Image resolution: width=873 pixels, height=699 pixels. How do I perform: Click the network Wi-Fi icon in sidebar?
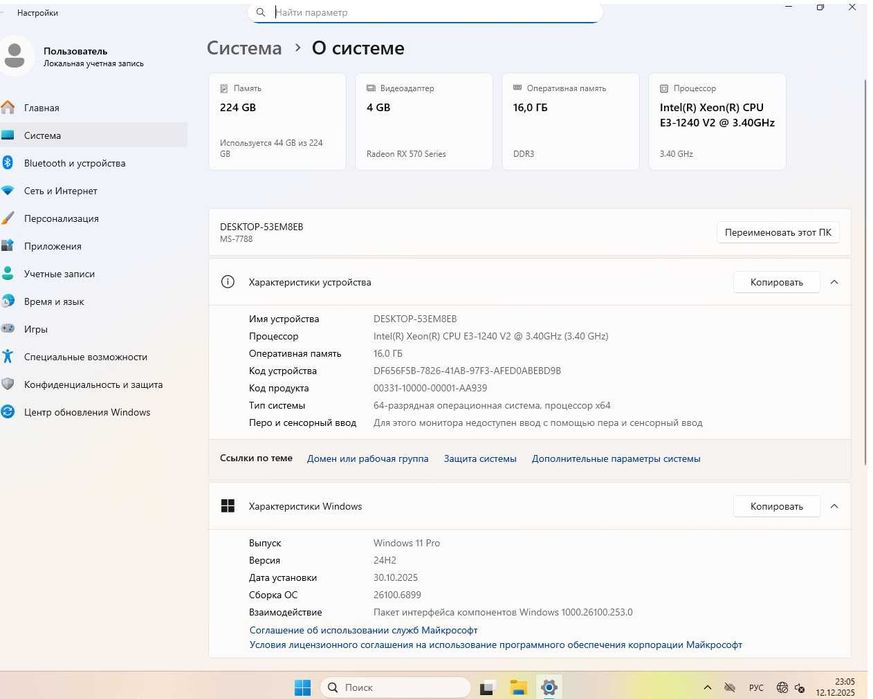(x=8, y=190)
